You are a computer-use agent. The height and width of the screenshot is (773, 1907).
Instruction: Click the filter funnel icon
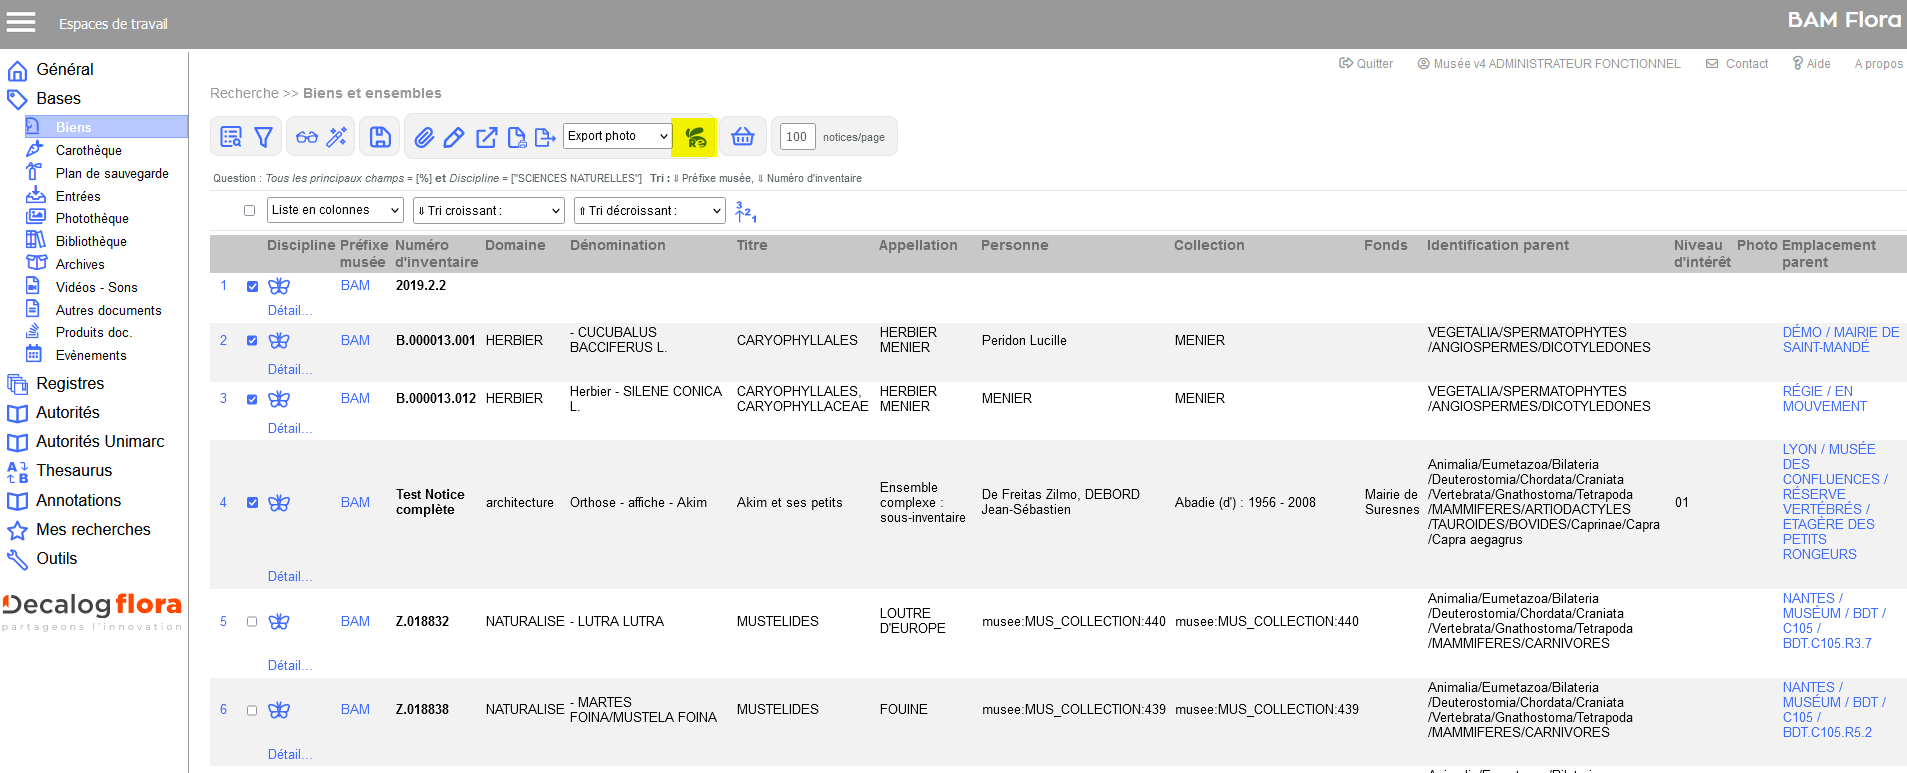[x=263, y=137]
